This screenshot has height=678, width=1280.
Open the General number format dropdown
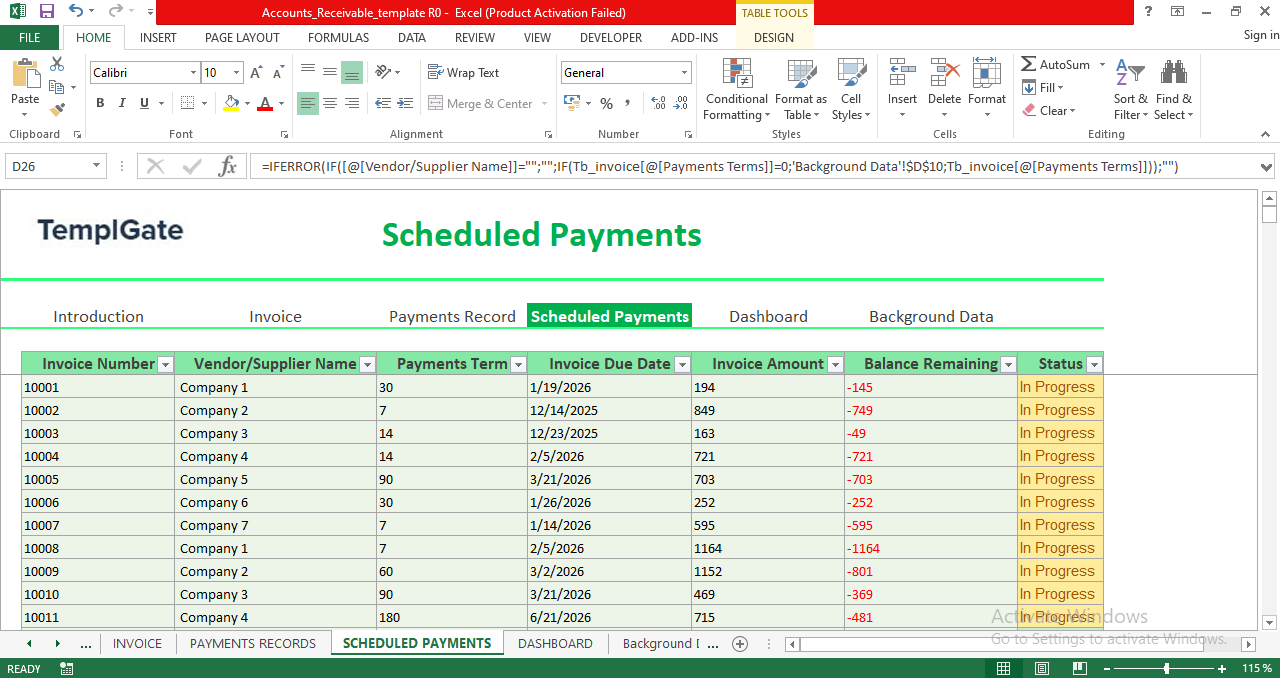pos(685,73)
